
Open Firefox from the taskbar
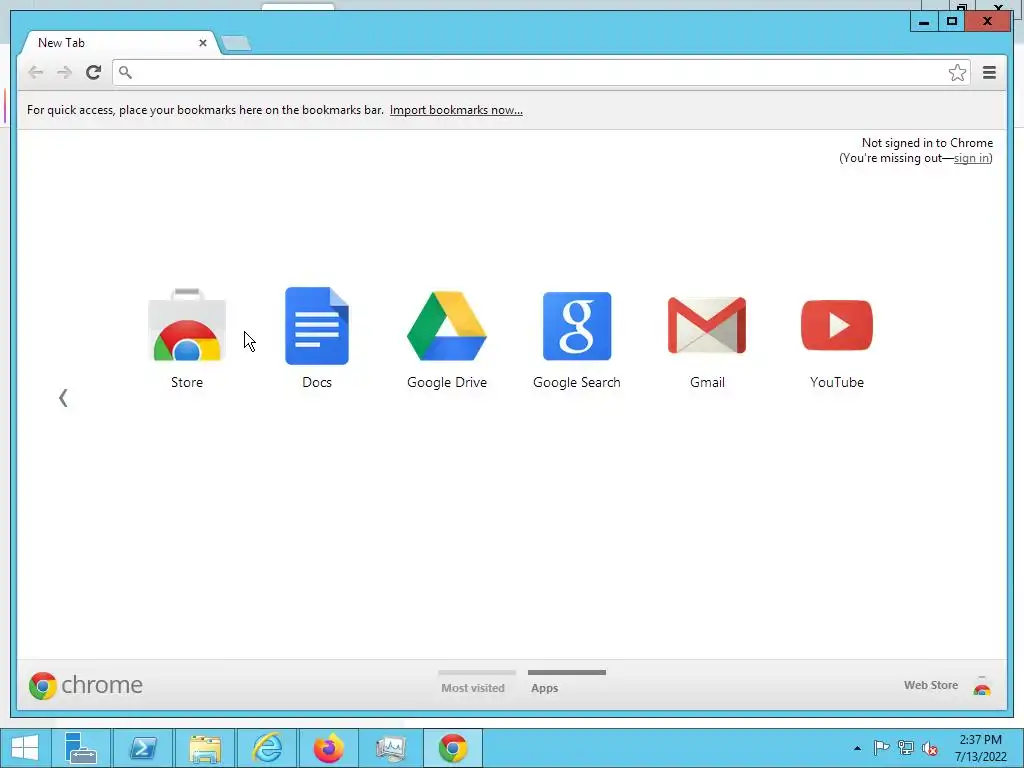329,748
